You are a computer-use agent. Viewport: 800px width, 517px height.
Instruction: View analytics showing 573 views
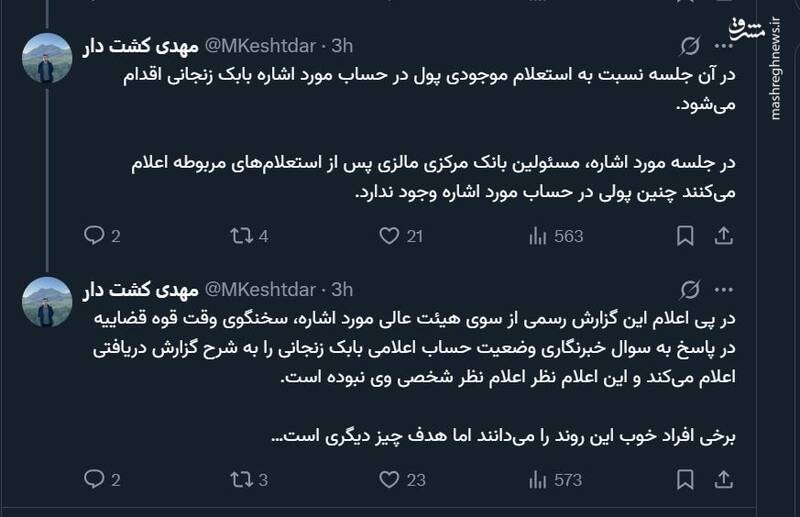(537, 480)
